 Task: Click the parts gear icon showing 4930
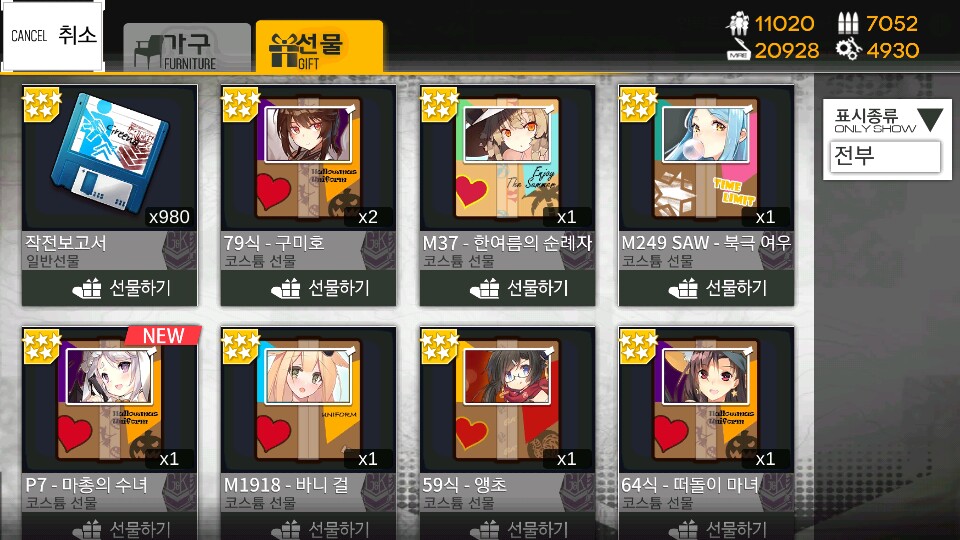point(849,50)
